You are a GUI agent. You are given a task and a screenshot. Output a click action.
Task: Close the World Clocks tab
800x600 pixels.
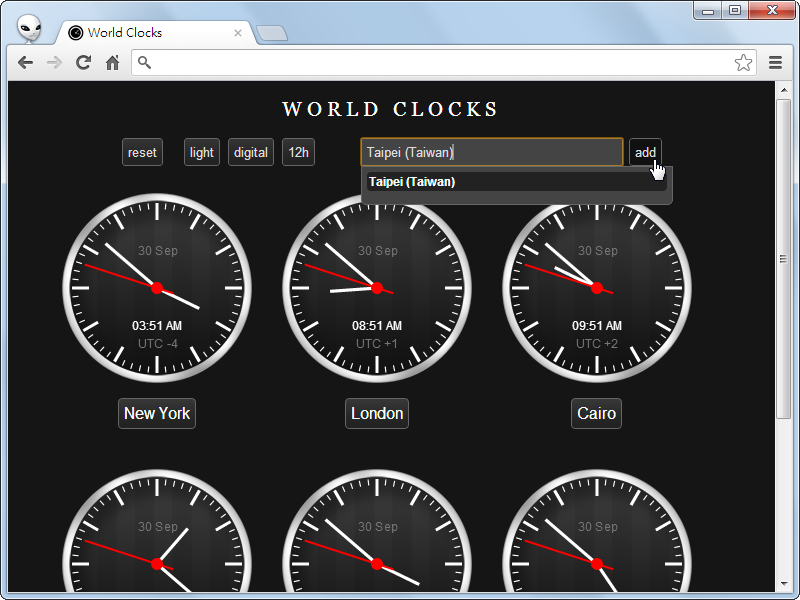click(x=238, y=33)
